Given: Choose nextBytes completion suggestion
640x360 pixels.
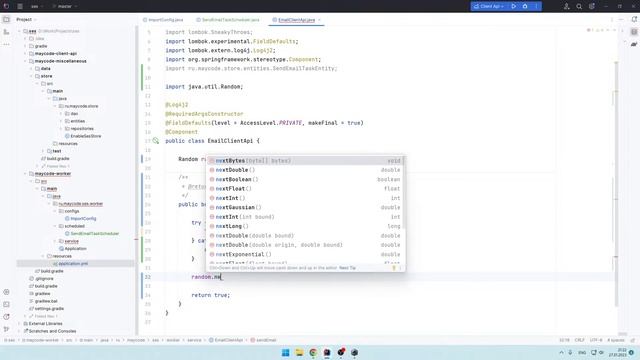Looking at the screenshot, I should pos(305,161).
